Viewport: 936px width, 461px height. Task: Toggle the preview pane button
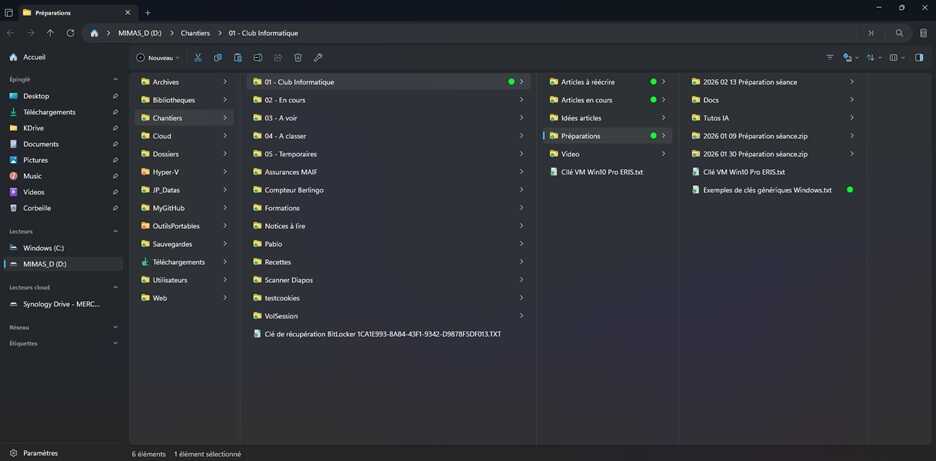[919, 58]
